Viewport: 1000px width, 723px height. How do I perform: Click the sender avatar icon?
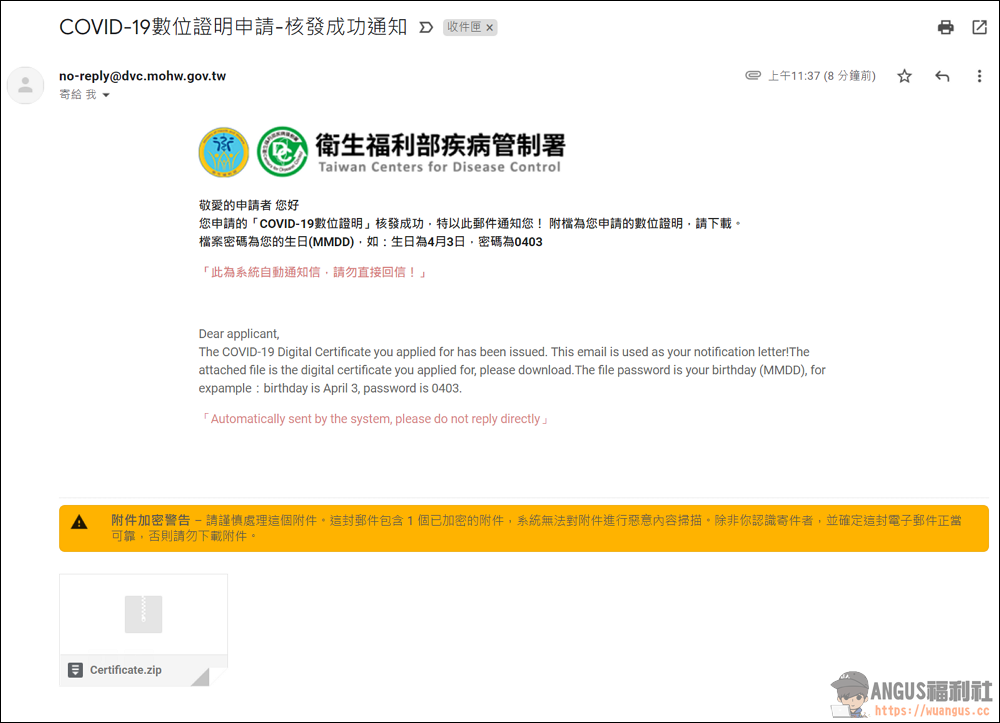tap(26, 85)
